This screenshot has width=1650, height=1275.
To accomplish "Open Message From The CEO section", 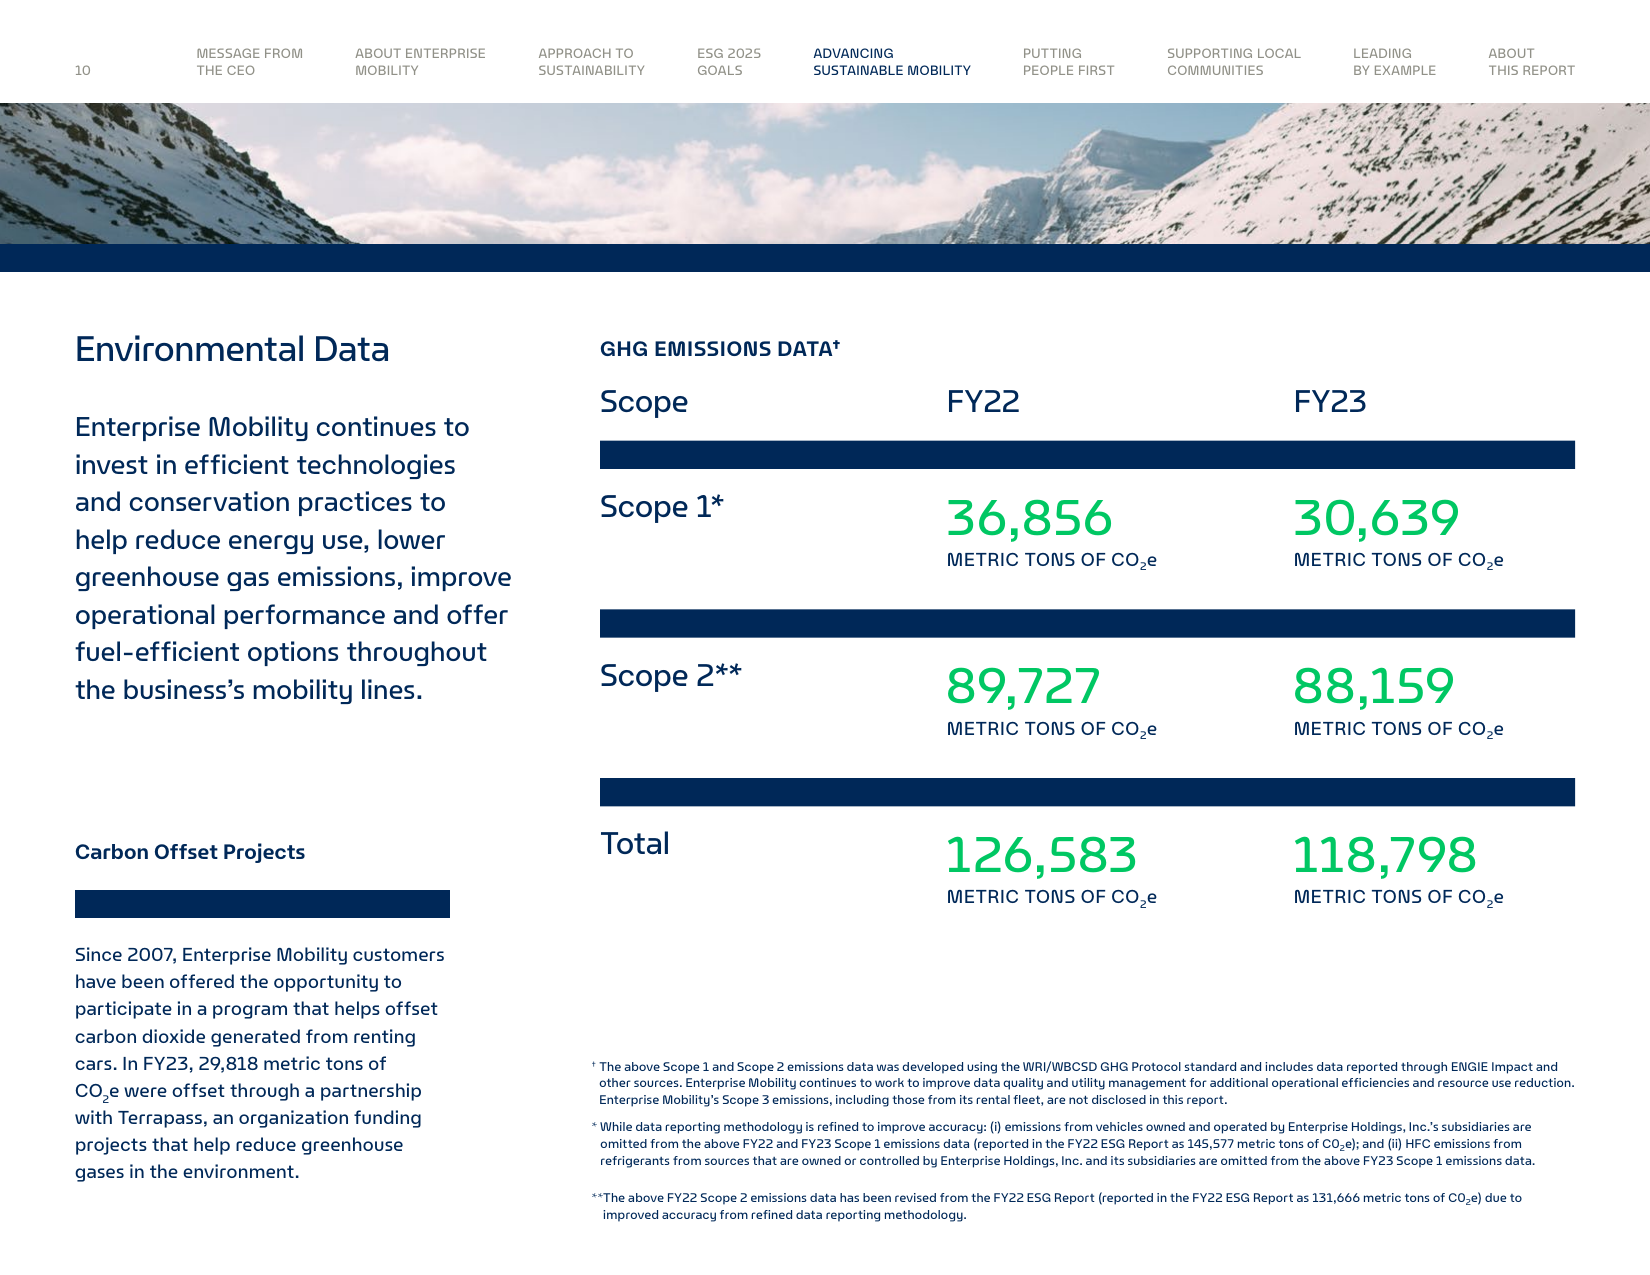I will pos(249,62).
